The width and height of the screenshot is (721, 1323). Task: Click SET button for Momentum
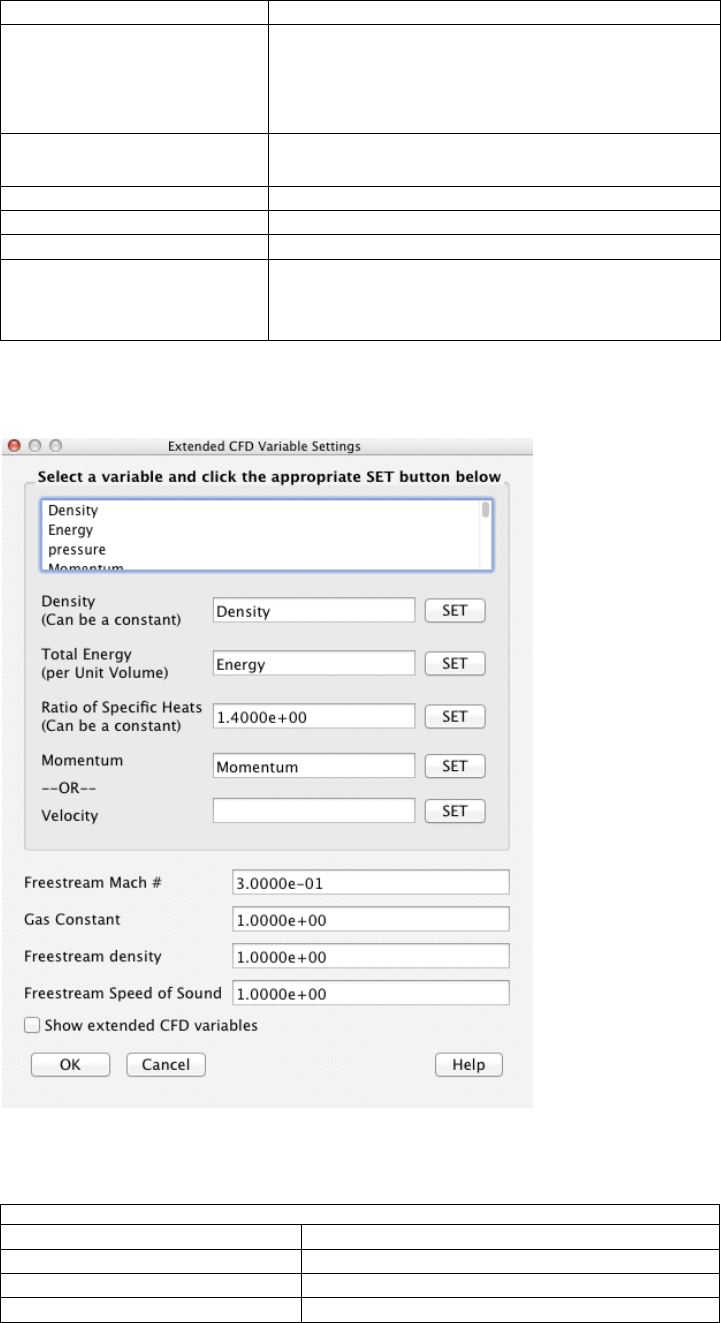pyautogui.click(x=455, y=766)
